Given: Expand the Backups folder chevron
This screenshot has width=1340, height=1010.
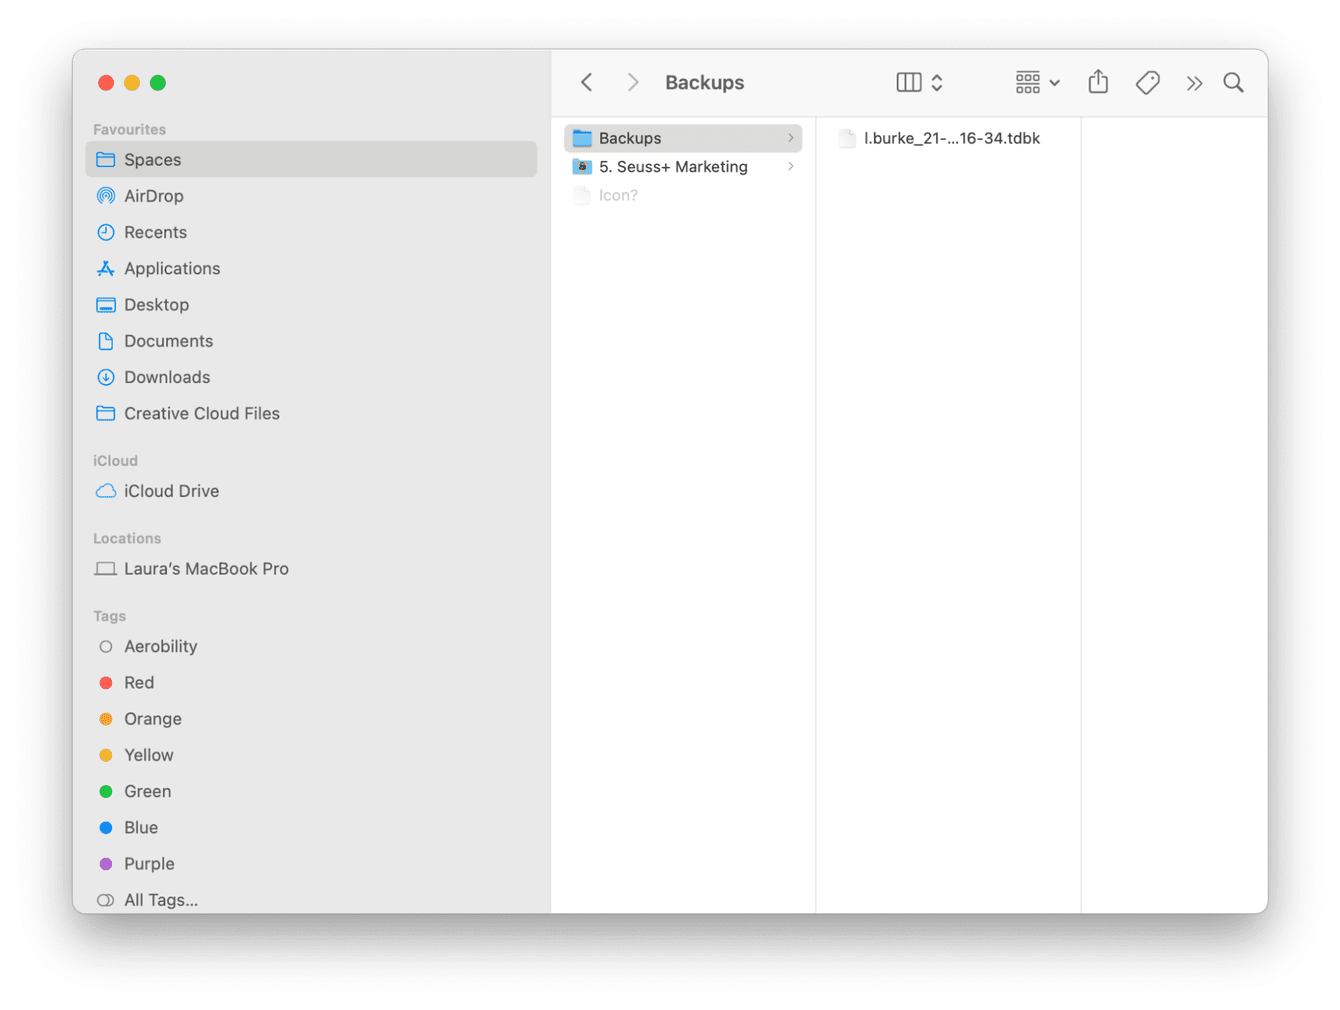Looking at the screenshot, I should point(791,138).
